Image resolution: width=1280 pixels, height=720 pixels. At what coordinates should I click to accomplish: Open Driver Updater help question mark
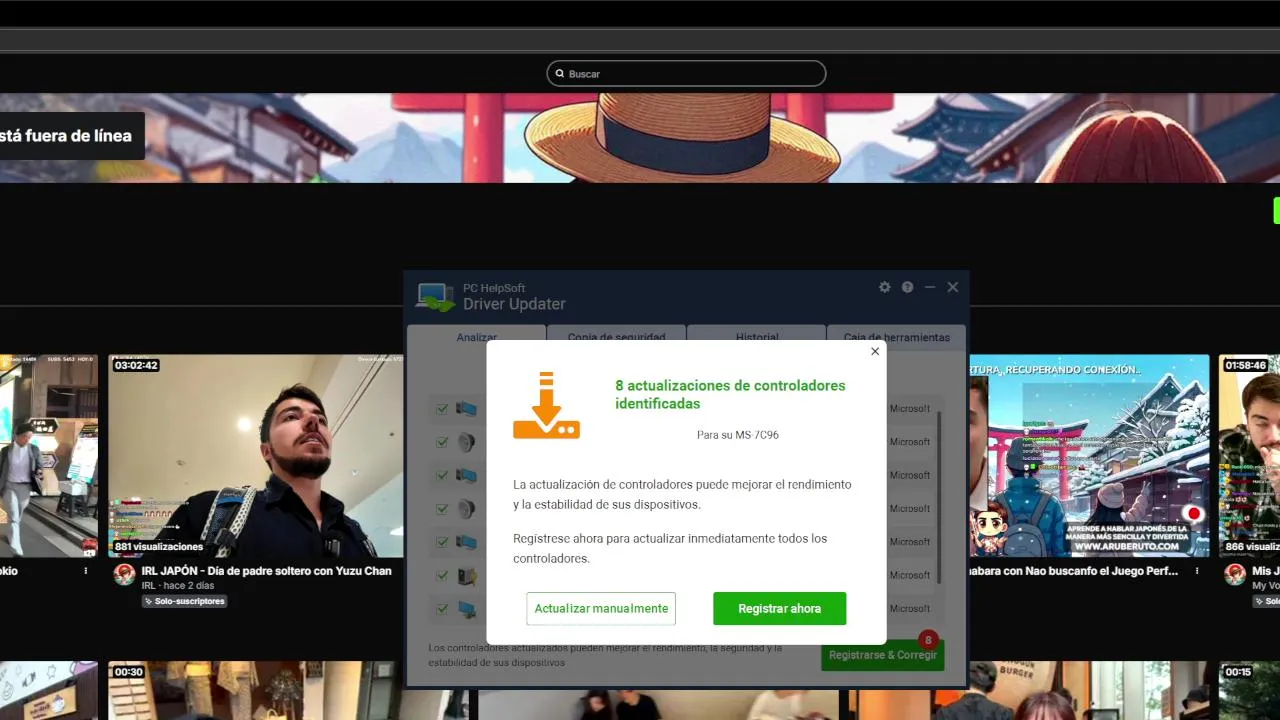pos(907,287)
